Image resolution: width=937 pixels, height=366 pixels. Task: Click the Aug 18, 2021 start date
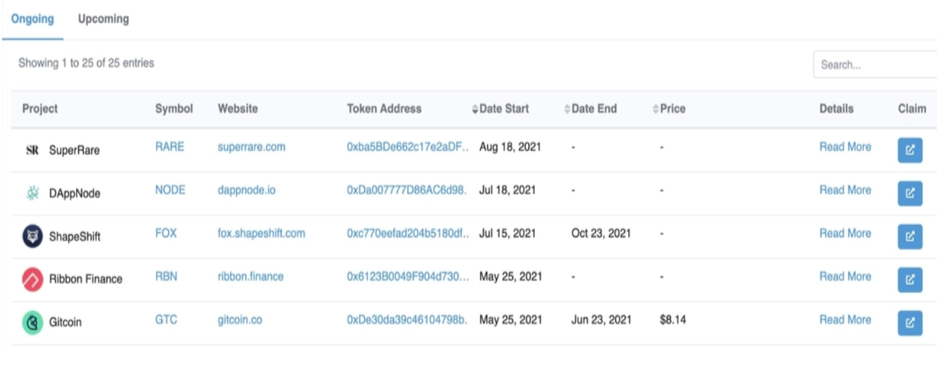click(510, 147)
